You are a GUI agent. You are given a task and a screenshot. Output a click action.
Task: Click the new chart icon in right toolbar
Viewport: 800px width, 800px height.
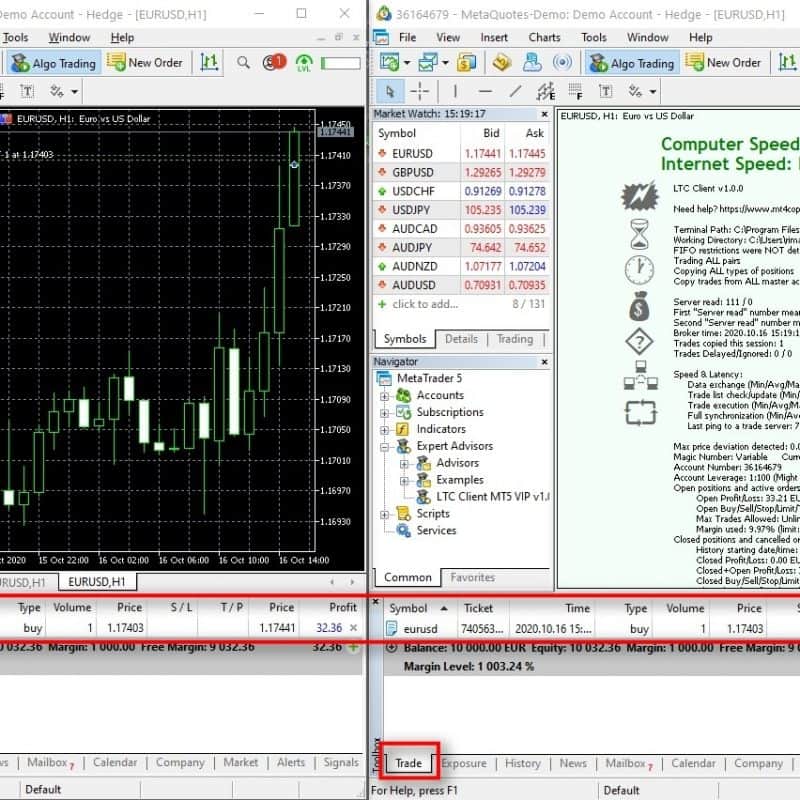[x=389, y=63]
